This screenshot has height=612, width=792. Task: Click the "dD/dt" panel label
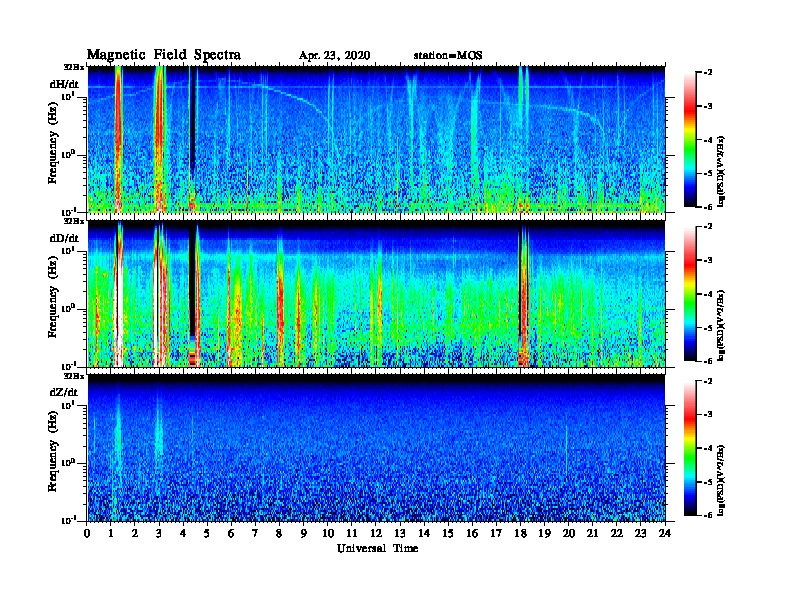click(x=64, y=238)
